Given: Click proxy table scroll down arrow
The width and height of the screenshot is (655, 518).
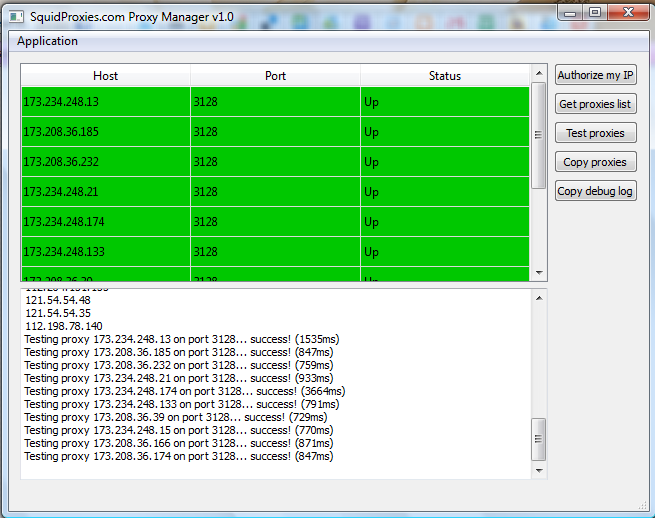Looking at the screenshot, I should pos(539,273).
